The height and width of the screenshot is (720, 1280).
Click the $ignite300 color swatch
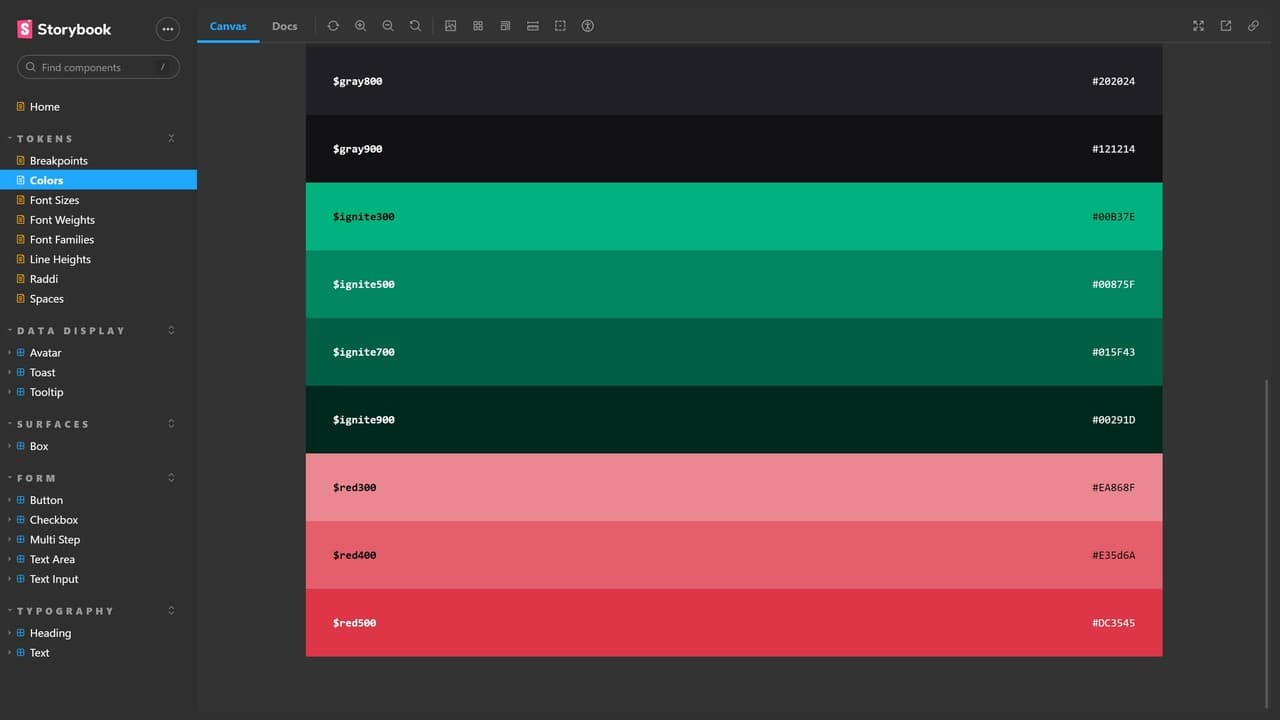coord(733,217)
